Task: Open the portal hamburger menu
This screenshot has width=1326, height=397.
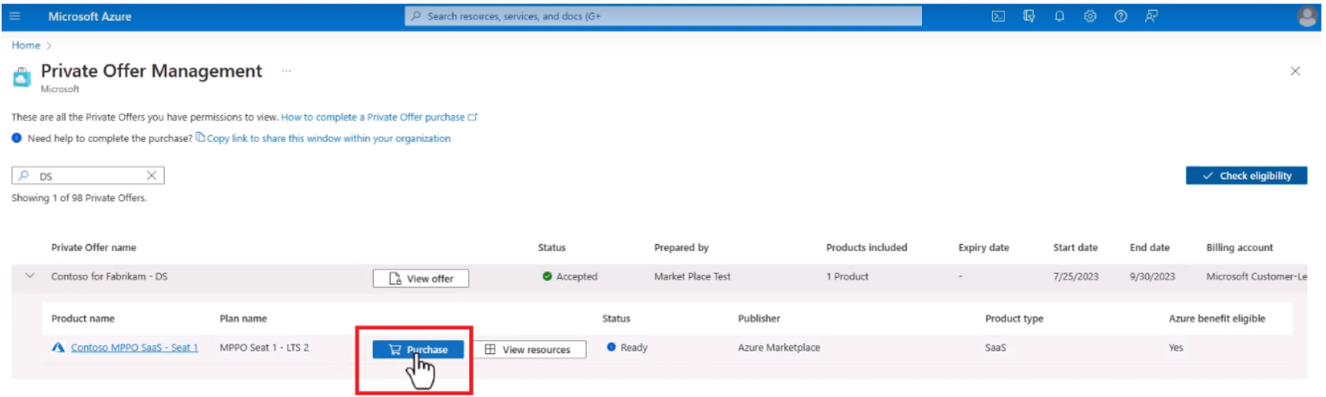Action: coord(14,17)
